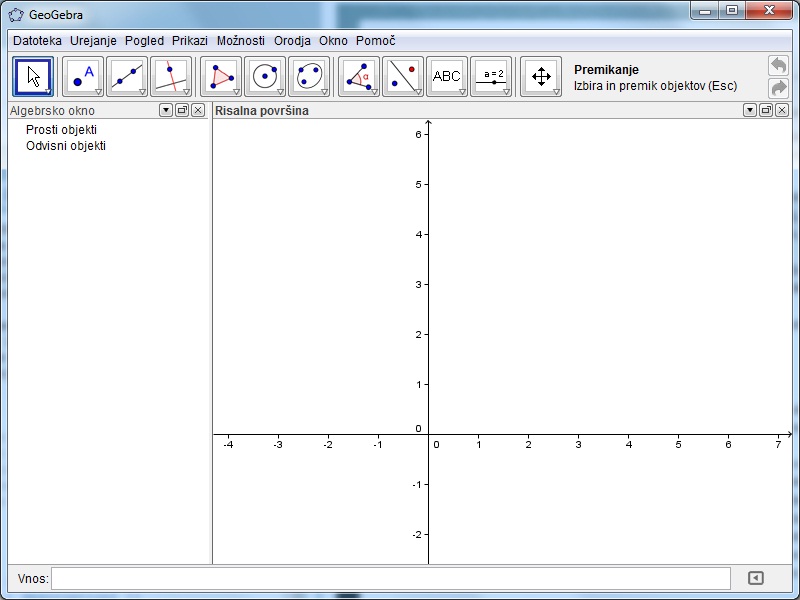Select the Line through two points tool

pyautogui.click(x=127, y=76)
